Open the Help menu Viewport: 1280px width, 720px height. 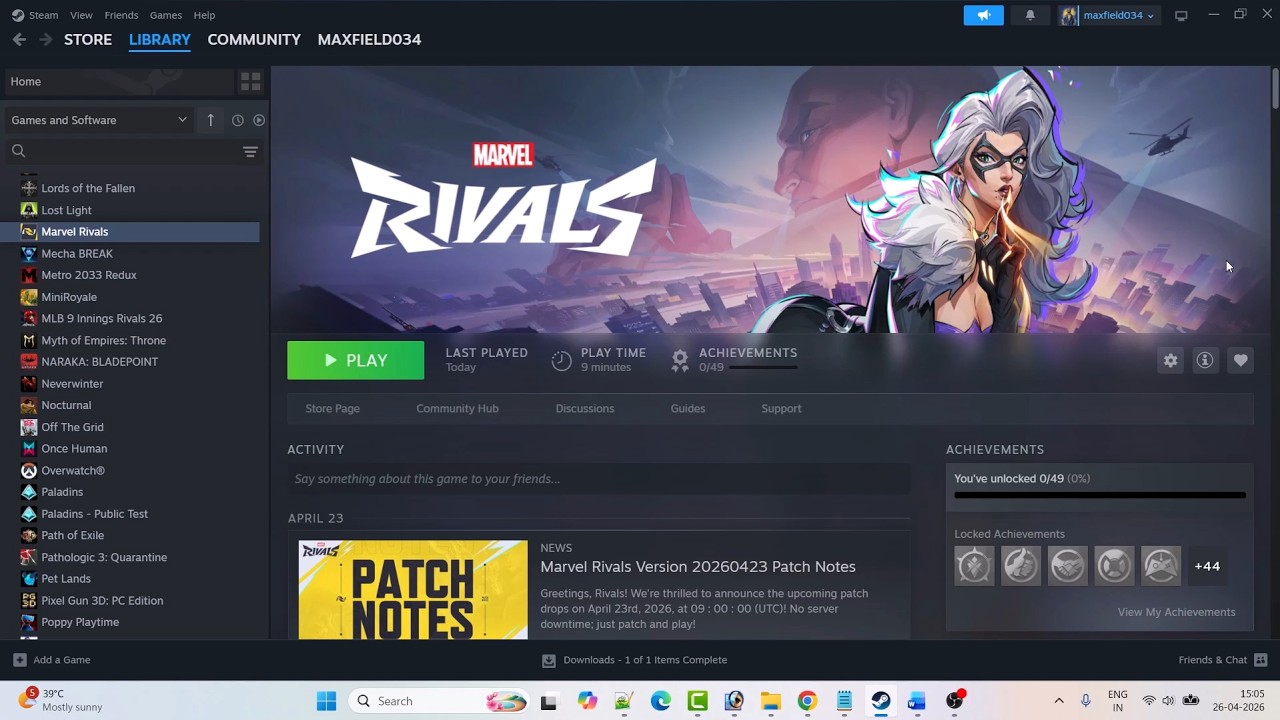pyautogui.click(x=204, y=15)
